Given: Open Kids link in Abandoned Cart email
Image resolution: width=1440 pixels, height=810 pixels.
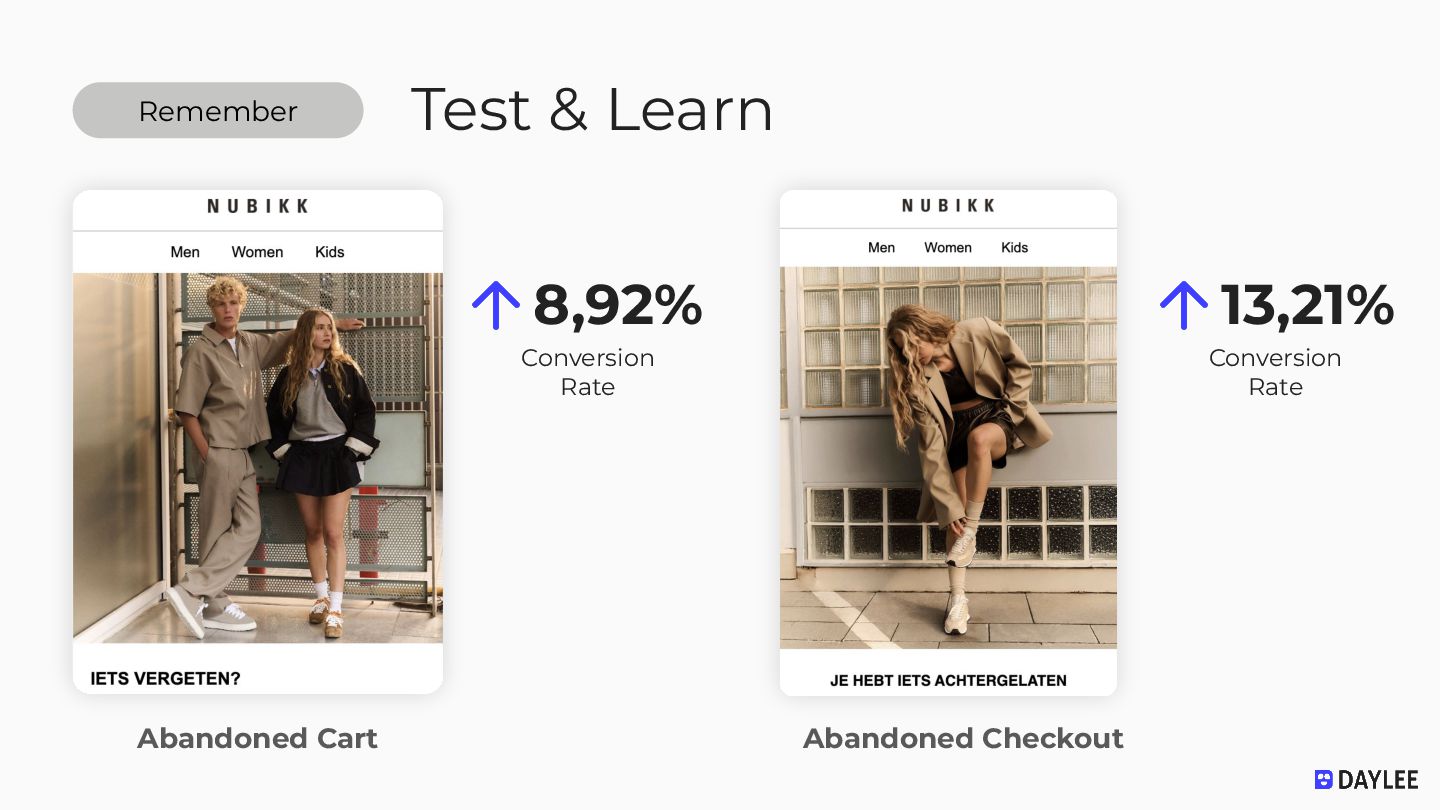Looking at the screenshot, I should (330, 252).
